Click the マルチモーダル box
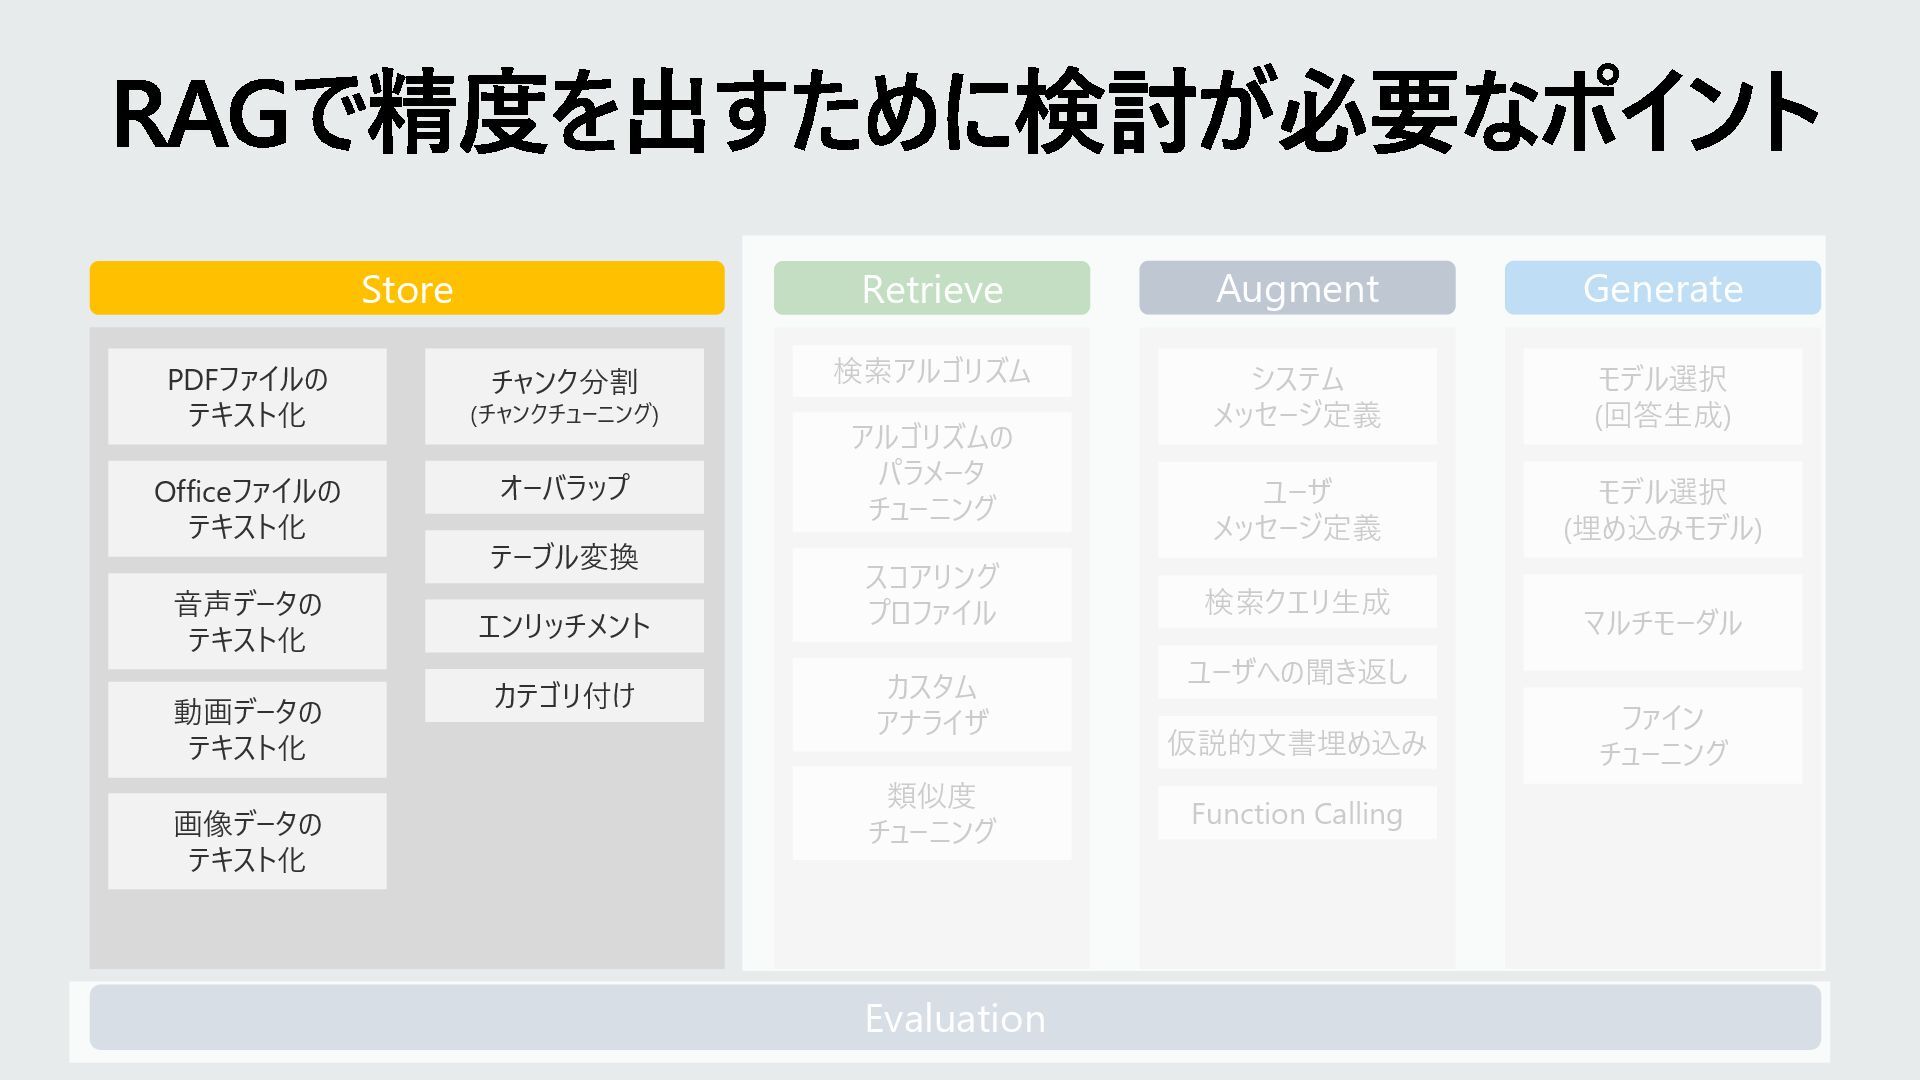The width and height of the screenshot is (1920, 1080). [x=1662, y=622]
